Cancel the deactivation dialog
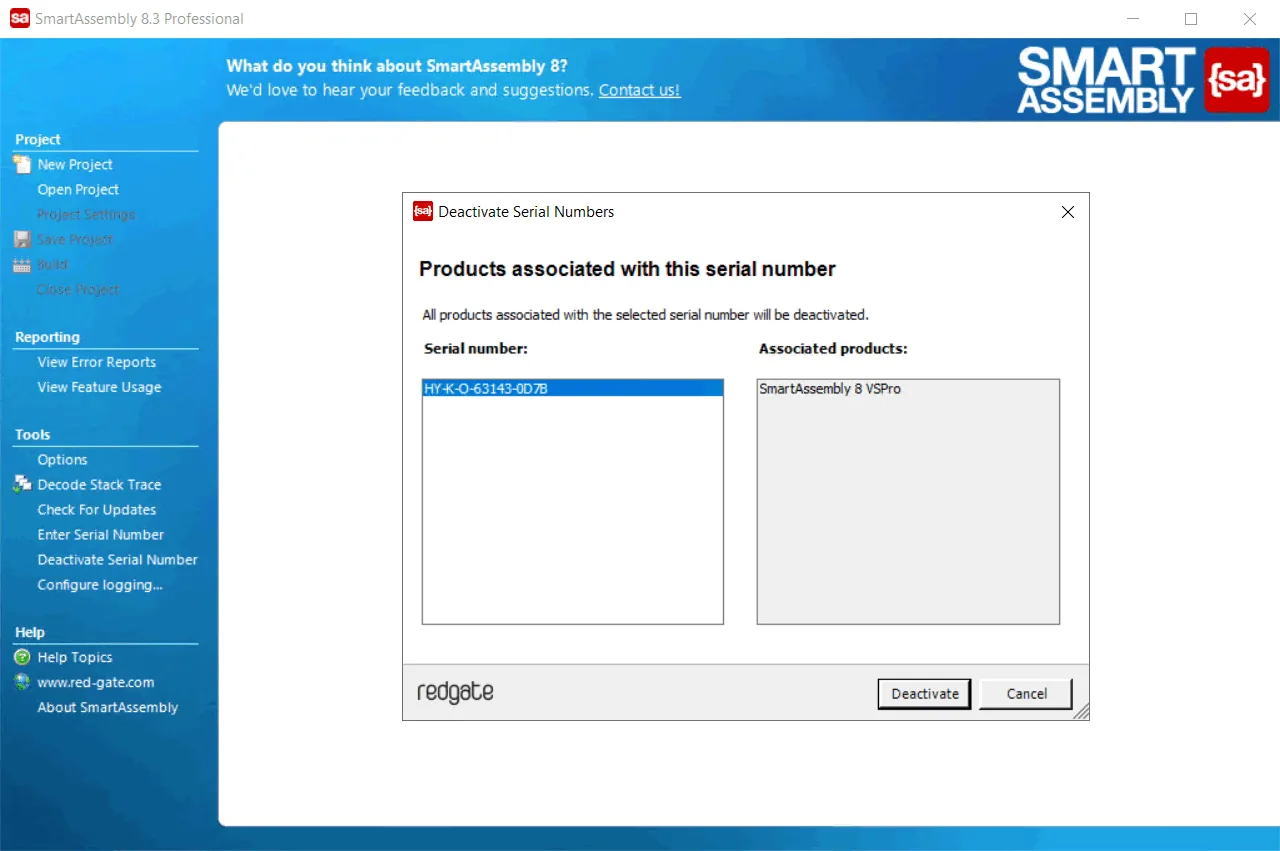The height and width of the screenshot is (851, 1280). coord(1026,694)
